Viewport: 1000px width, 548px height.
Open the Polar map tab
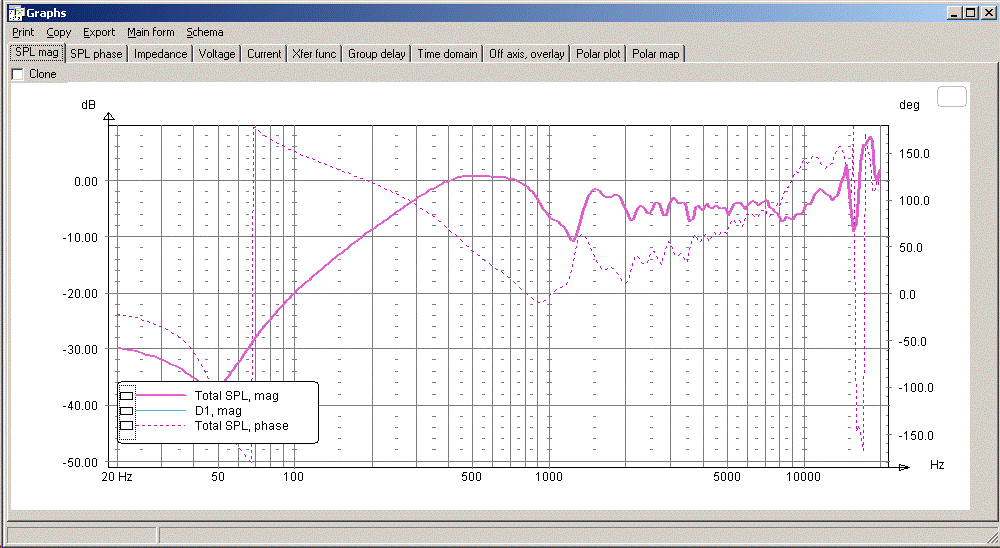coord(656,54)
